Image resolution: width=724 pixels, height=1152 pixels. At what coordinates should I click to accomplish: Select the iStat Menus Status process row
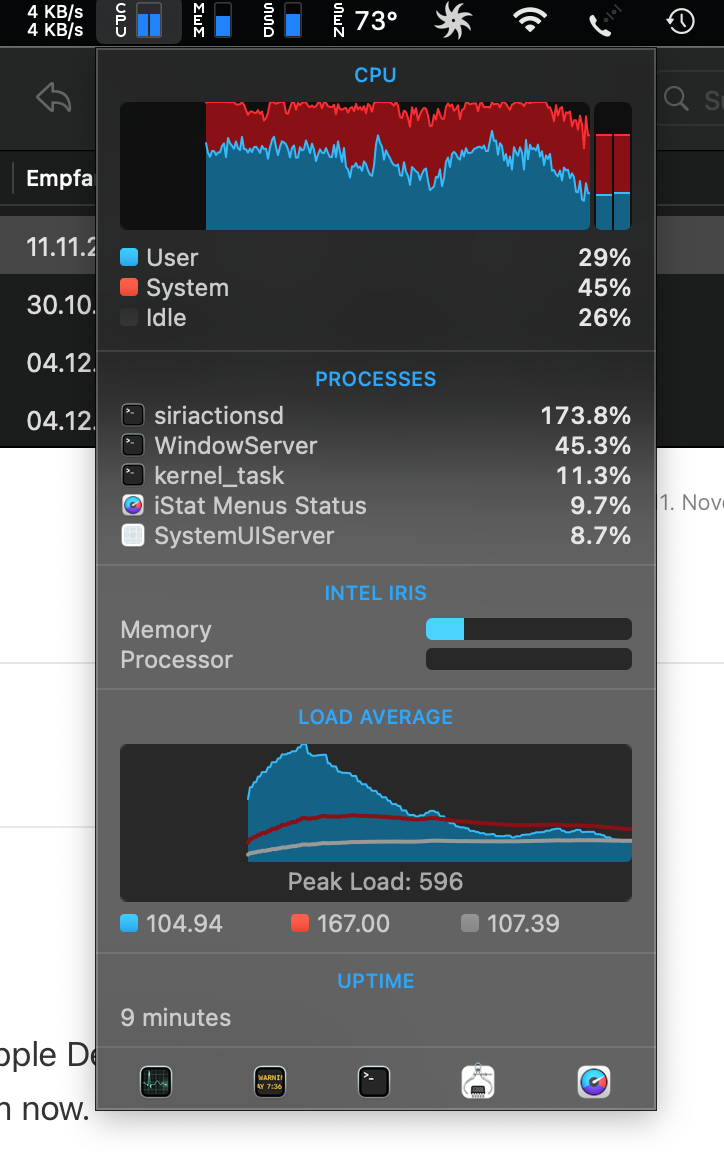tap(376, 505)
